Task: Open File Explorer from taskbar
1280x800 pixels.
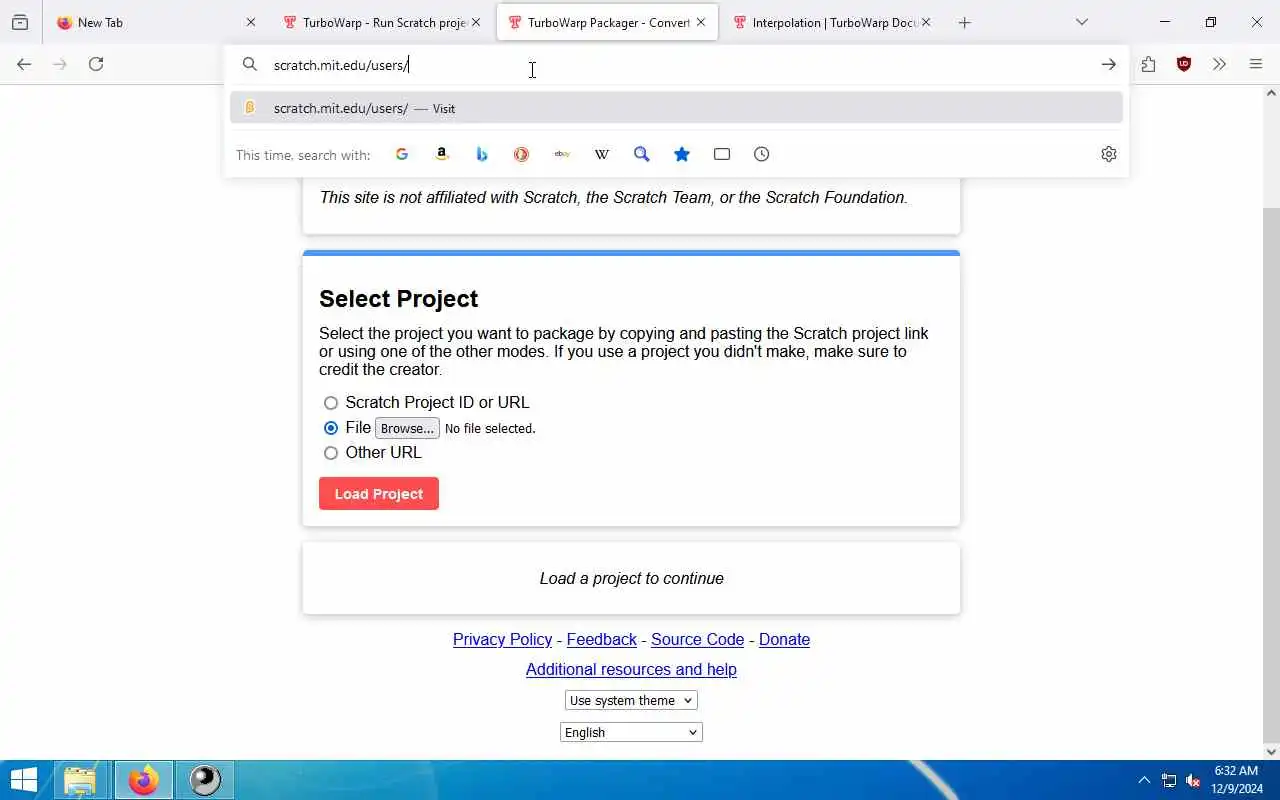Action: (x=80, y=780)
